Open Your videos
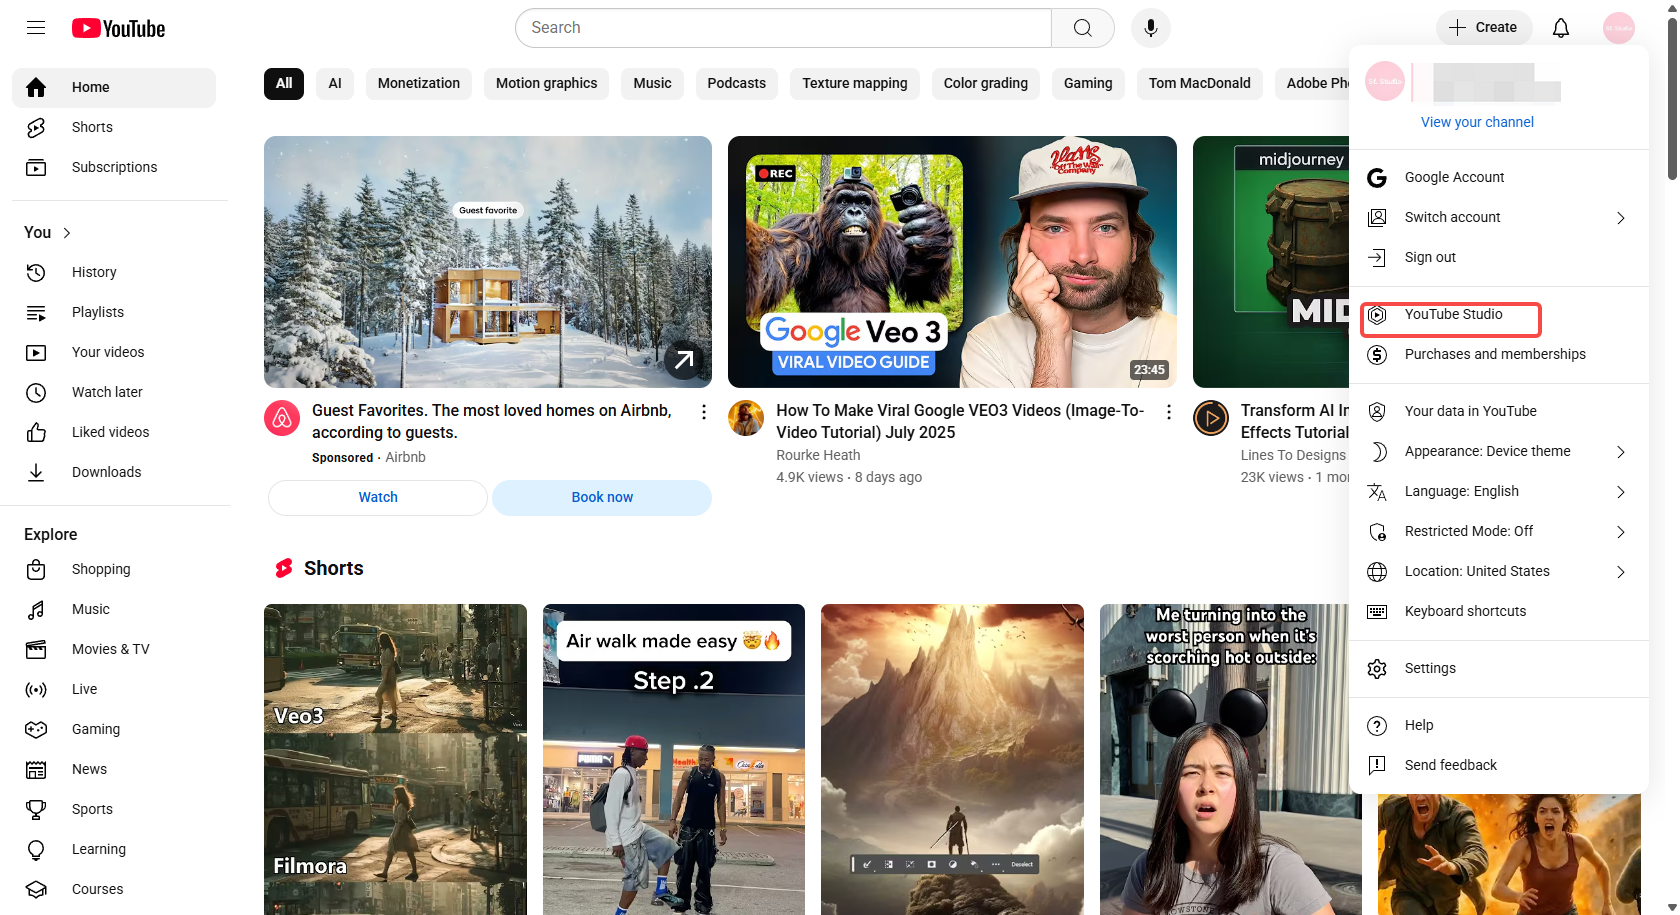The width and height of the screenshot is (1680, 915). [114, 352]
